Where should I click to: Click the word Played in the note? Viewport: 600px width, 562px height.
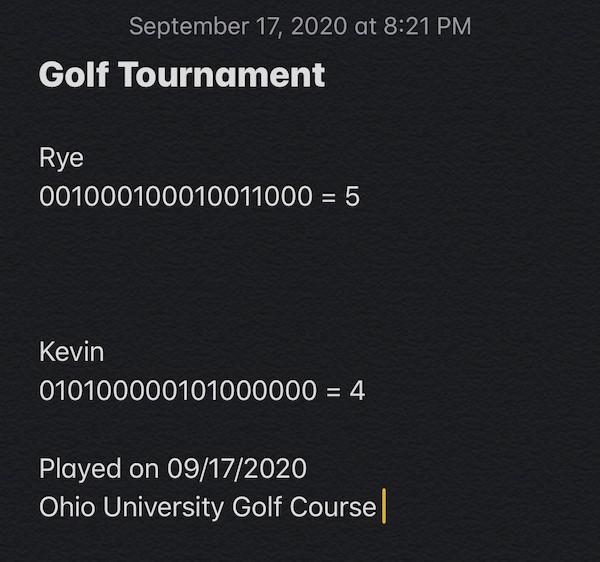pos(80,469)
